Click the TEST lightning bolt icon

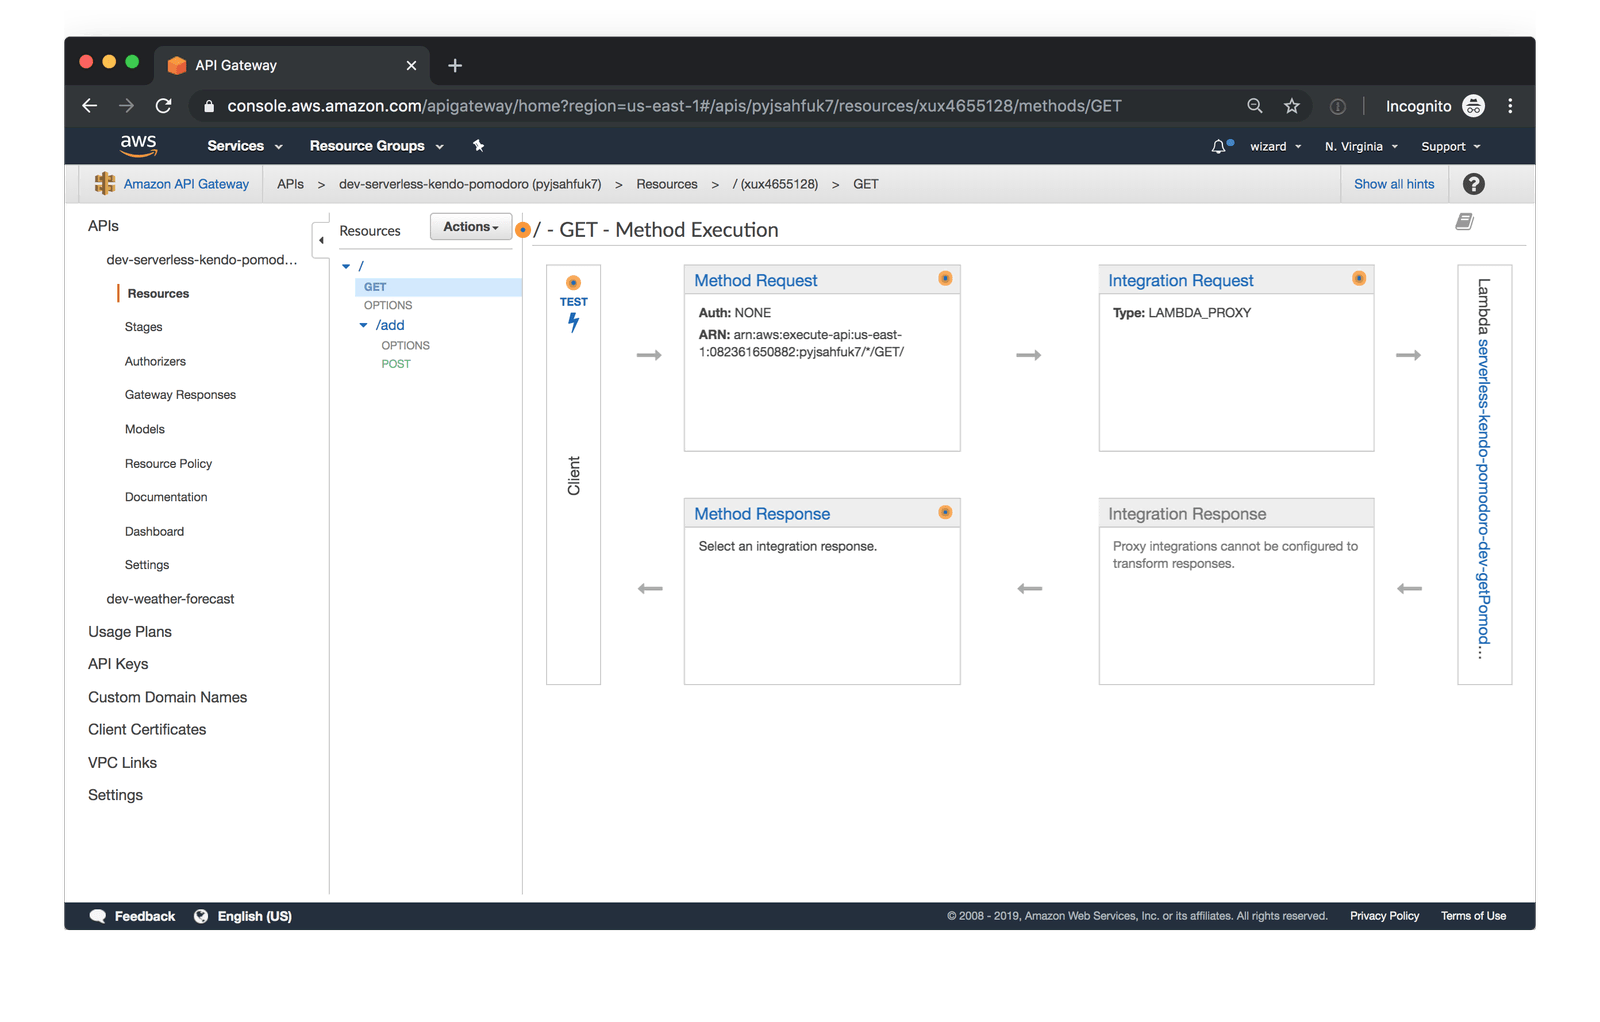coord(573,321)
